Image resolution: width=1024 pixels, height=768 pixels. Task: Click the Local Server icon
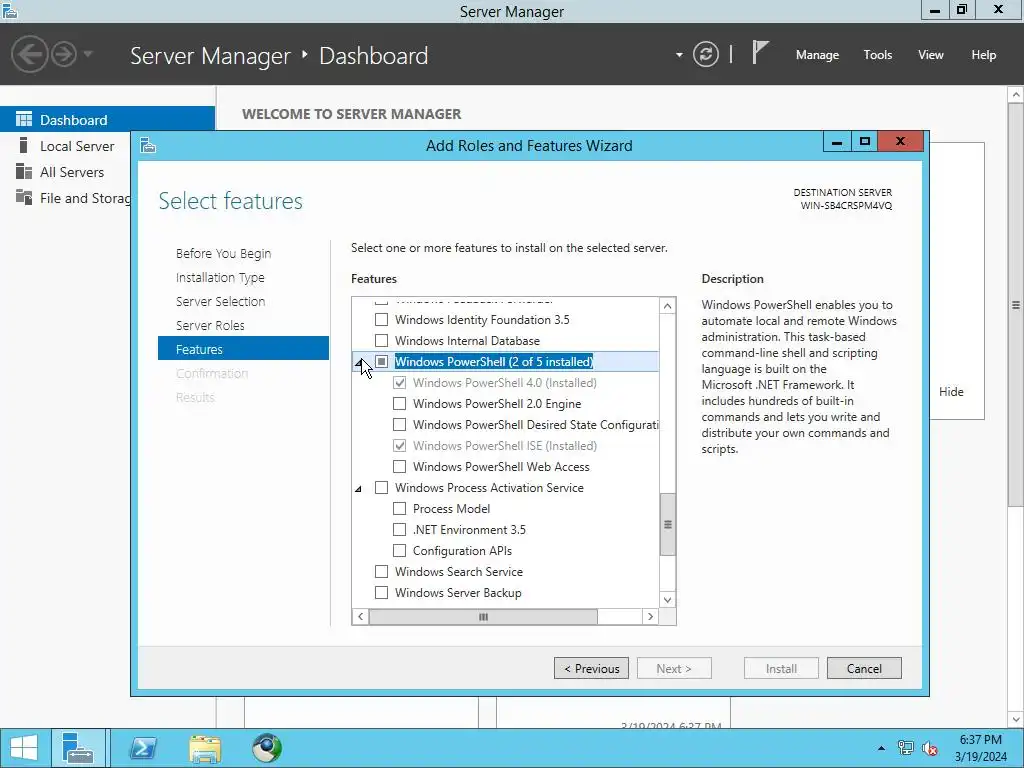click(x=24, y=145)
